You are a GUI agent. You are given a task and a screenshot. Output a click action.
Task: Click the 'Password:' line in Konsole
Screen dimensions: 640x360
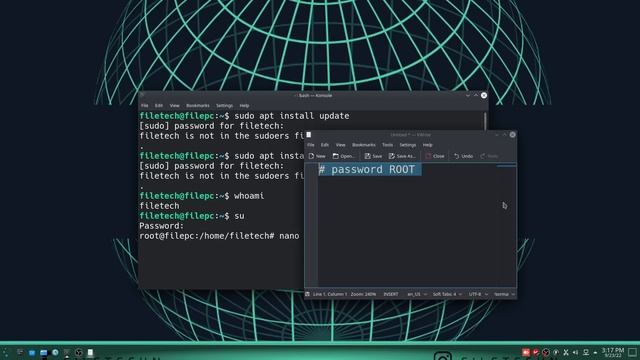[x=162, y=226]
